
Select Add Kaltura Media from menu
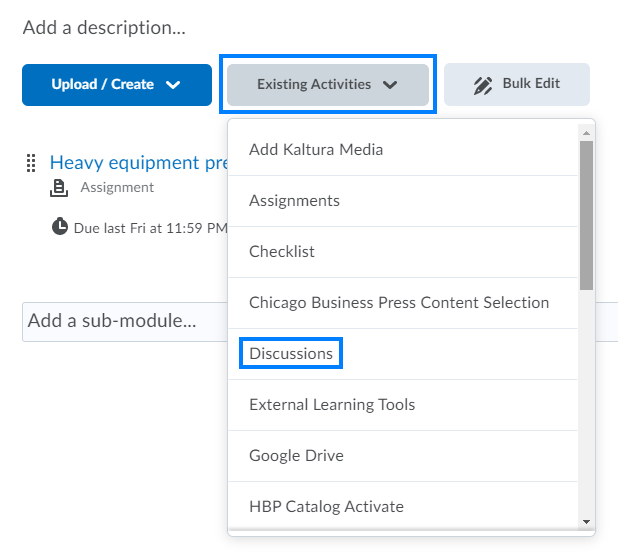[316, 150]
